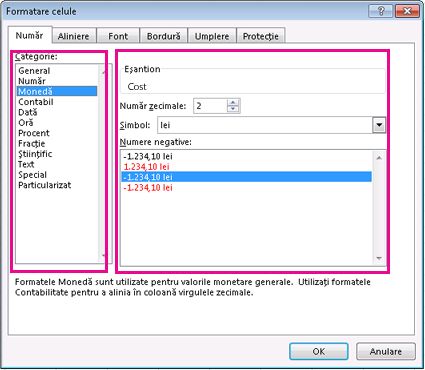
Task: Click category list scroll down arrow
Action: tap(104, 256)
